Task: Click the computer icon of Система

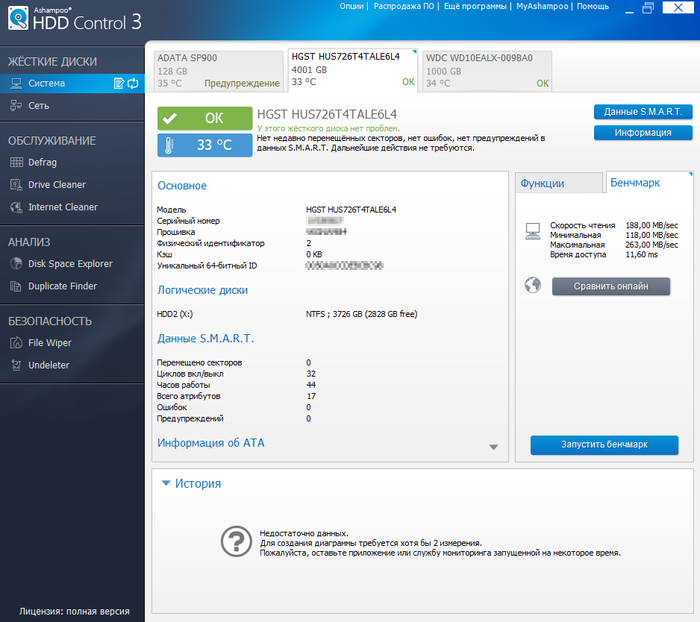Action: 16,83
